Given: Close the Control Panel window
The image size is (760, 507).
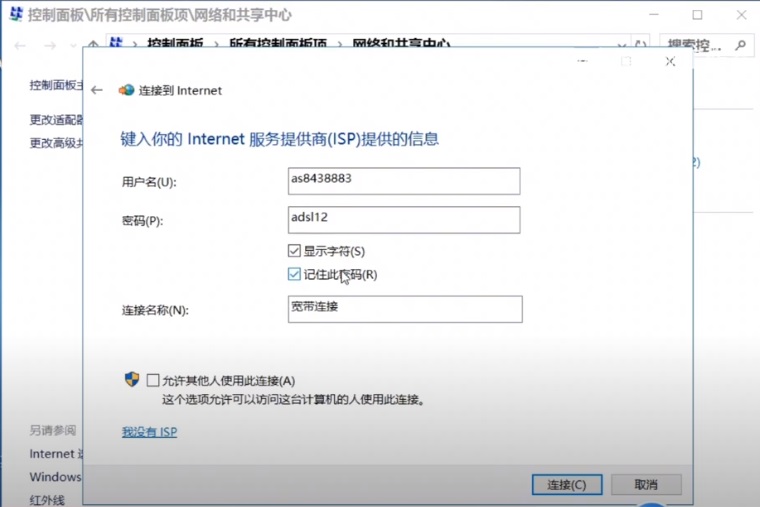Looking at the screenshot, I should (741, 15).
